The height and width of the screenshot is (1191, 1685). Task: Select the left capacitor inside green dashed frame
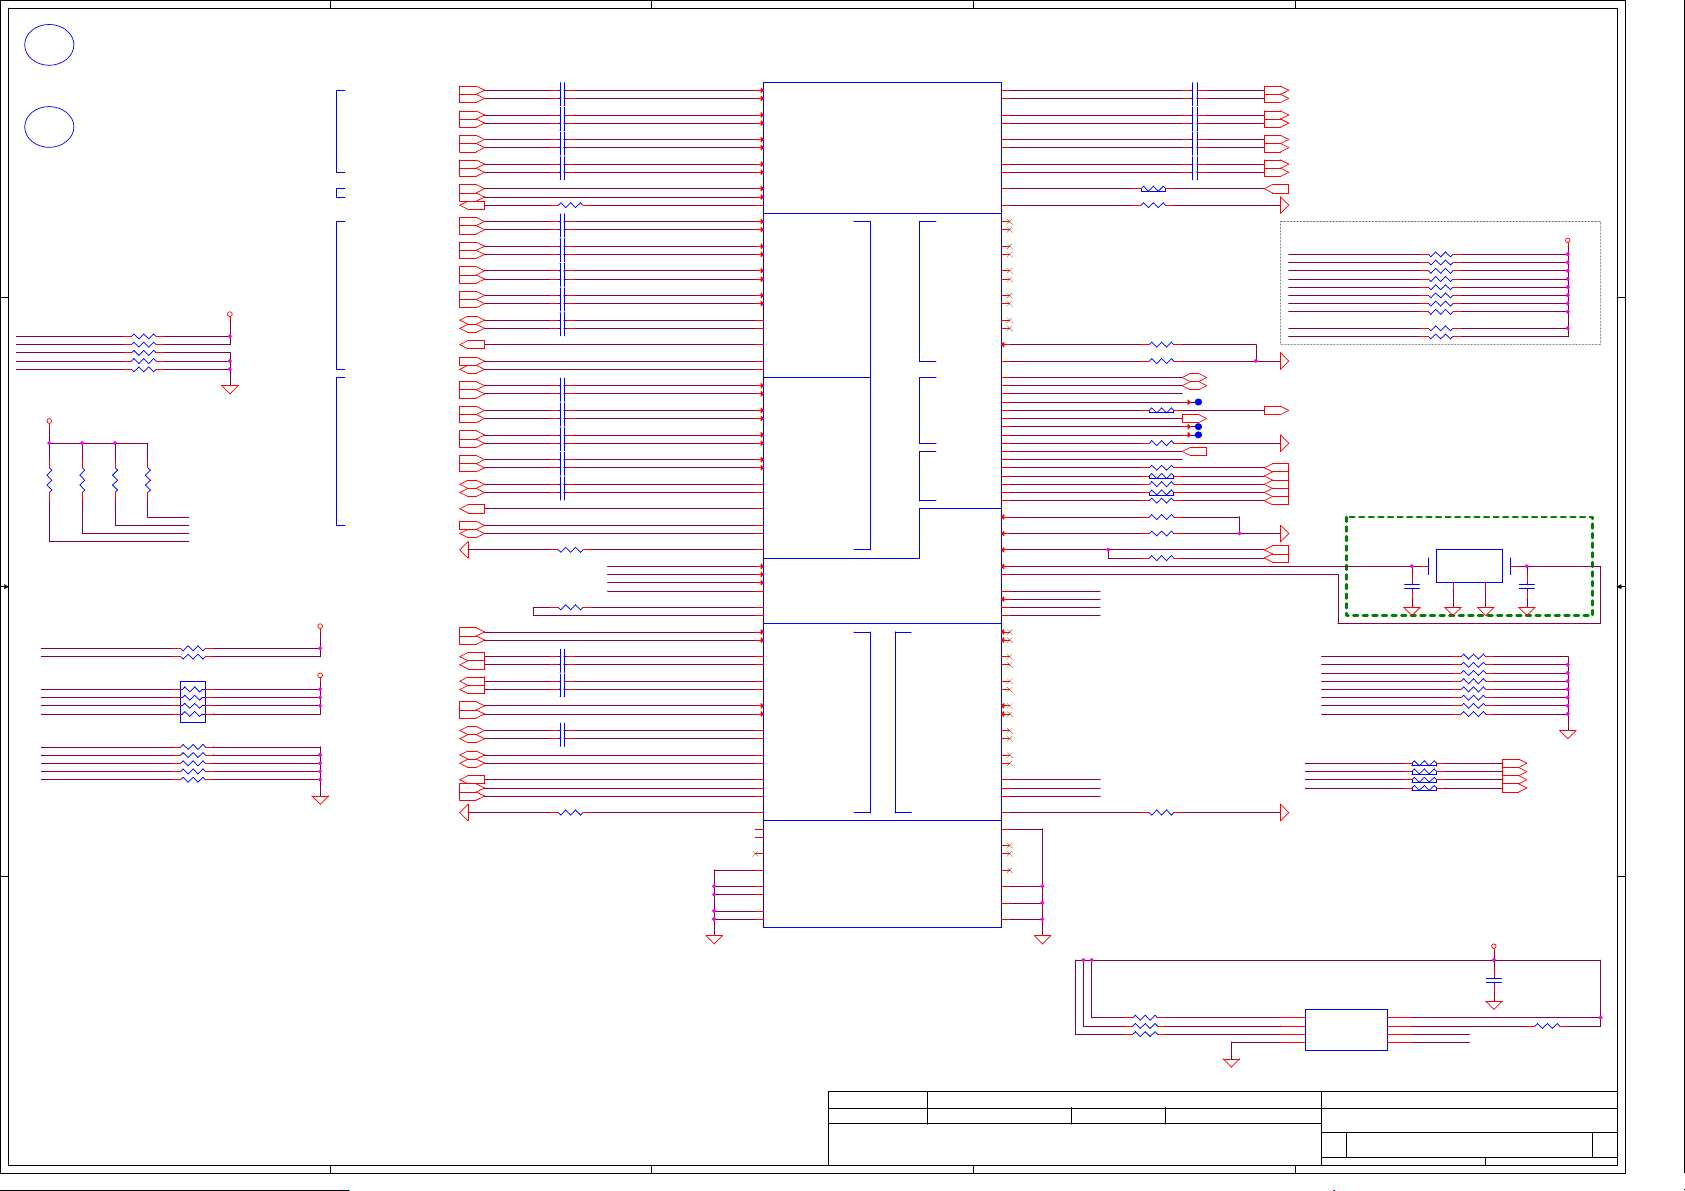(x=1412, y=585)
